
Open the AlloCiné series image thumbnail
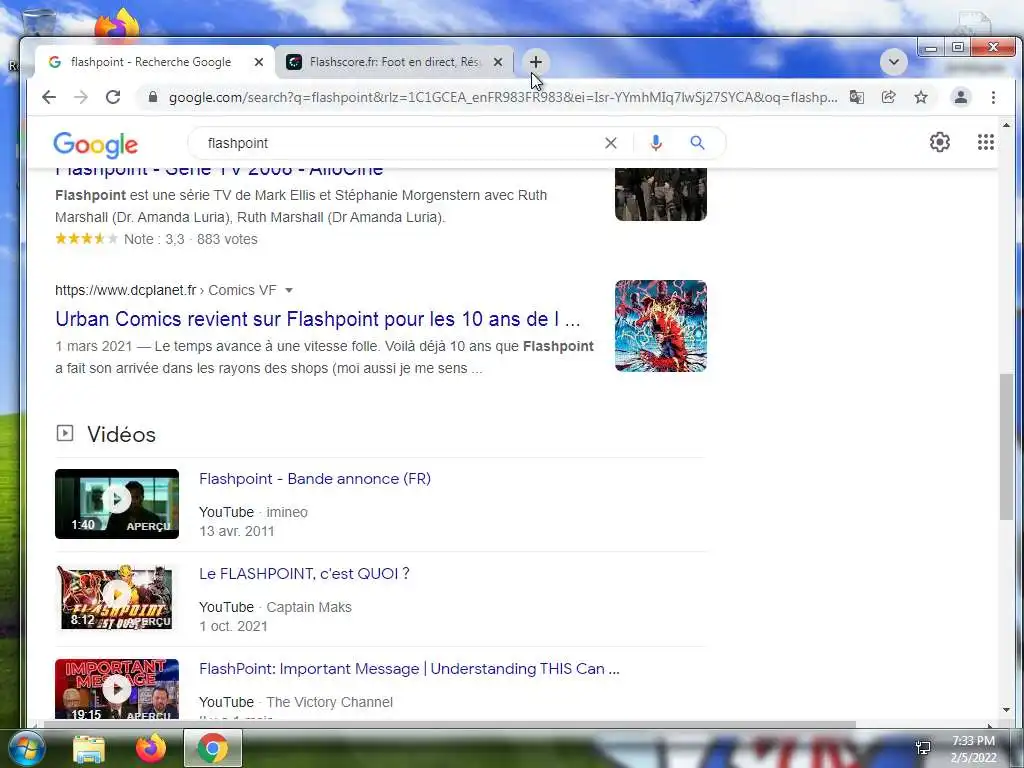click(x=661, y=194)
